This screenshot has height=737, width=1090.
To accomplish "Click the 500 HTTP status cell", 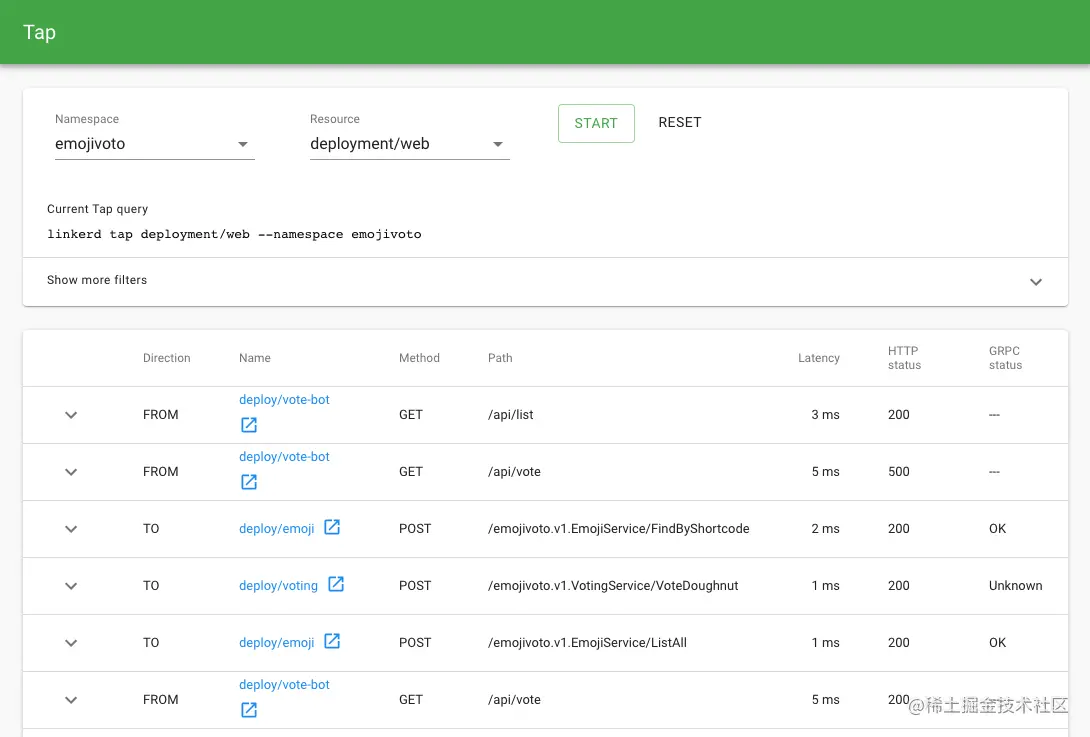I will pyautogui.click(x=899, y=472).
